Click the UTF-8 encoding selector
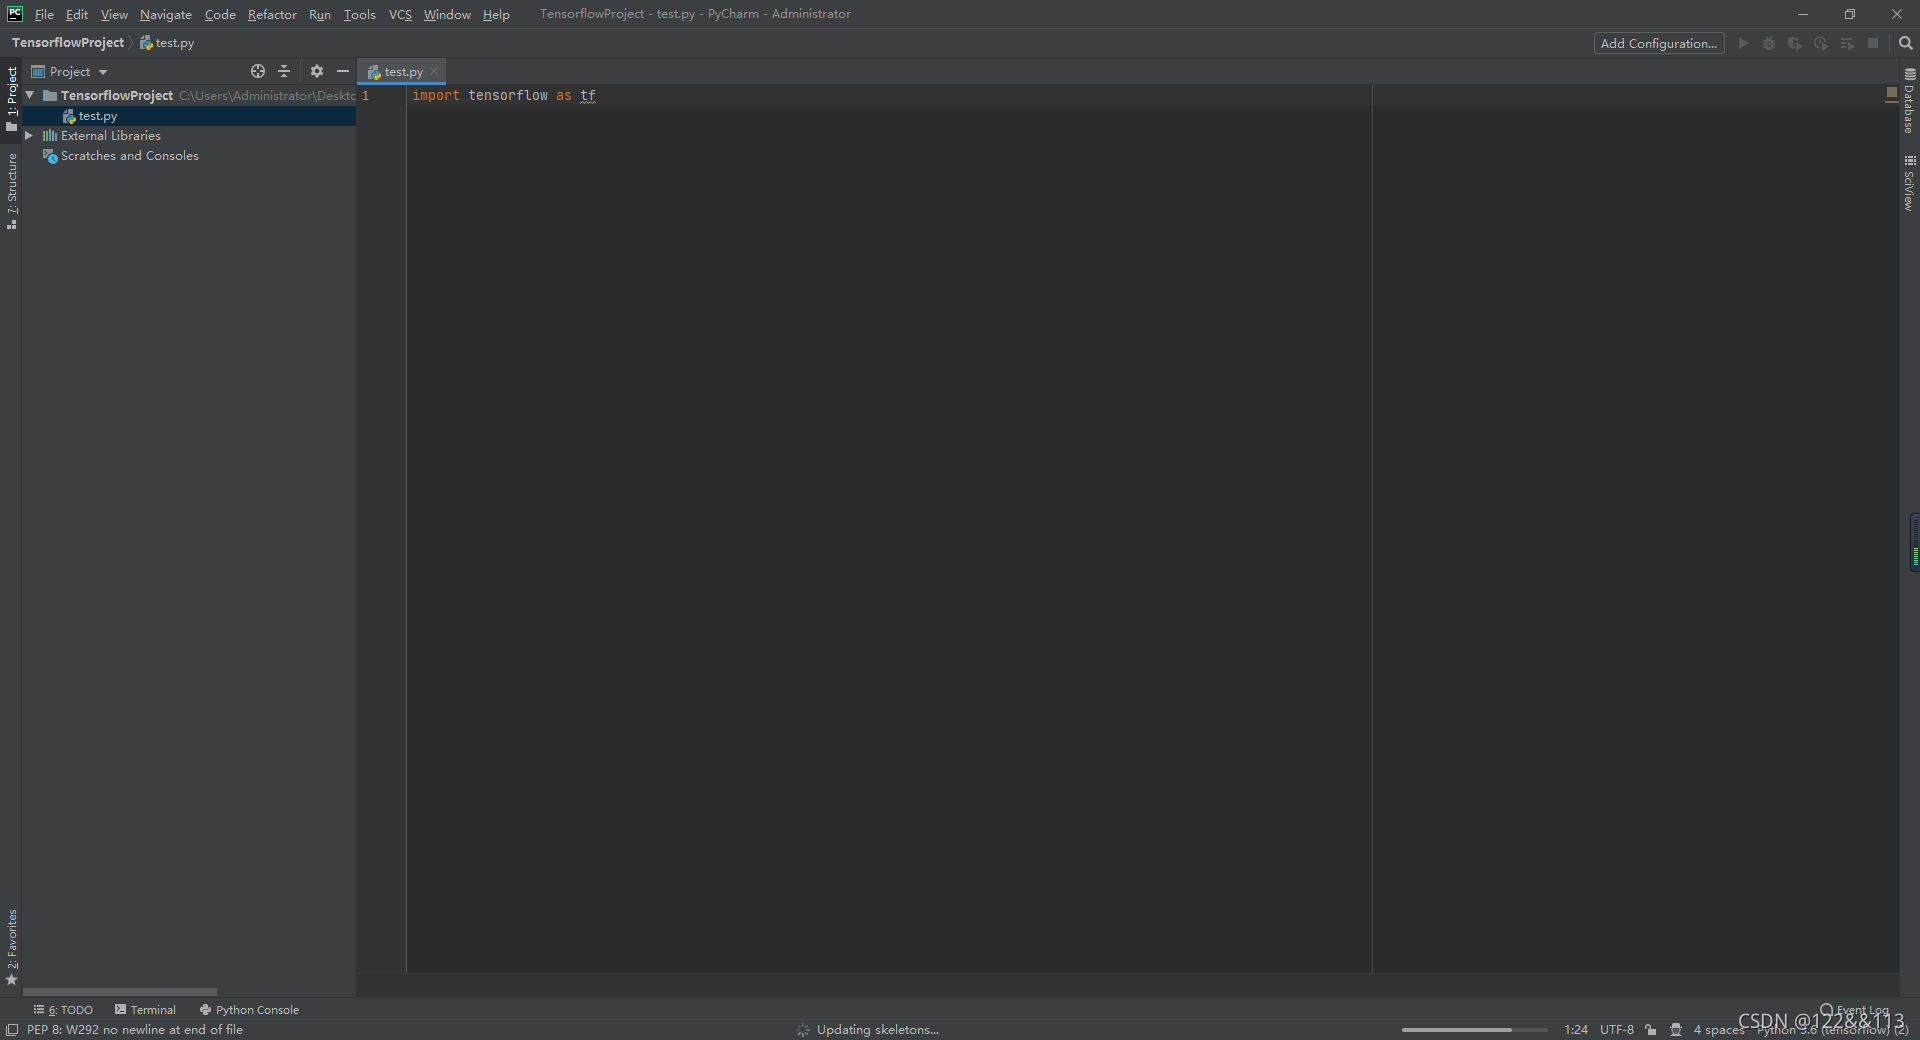Screen dimensions: 1920x1040 point(1617,1029)
